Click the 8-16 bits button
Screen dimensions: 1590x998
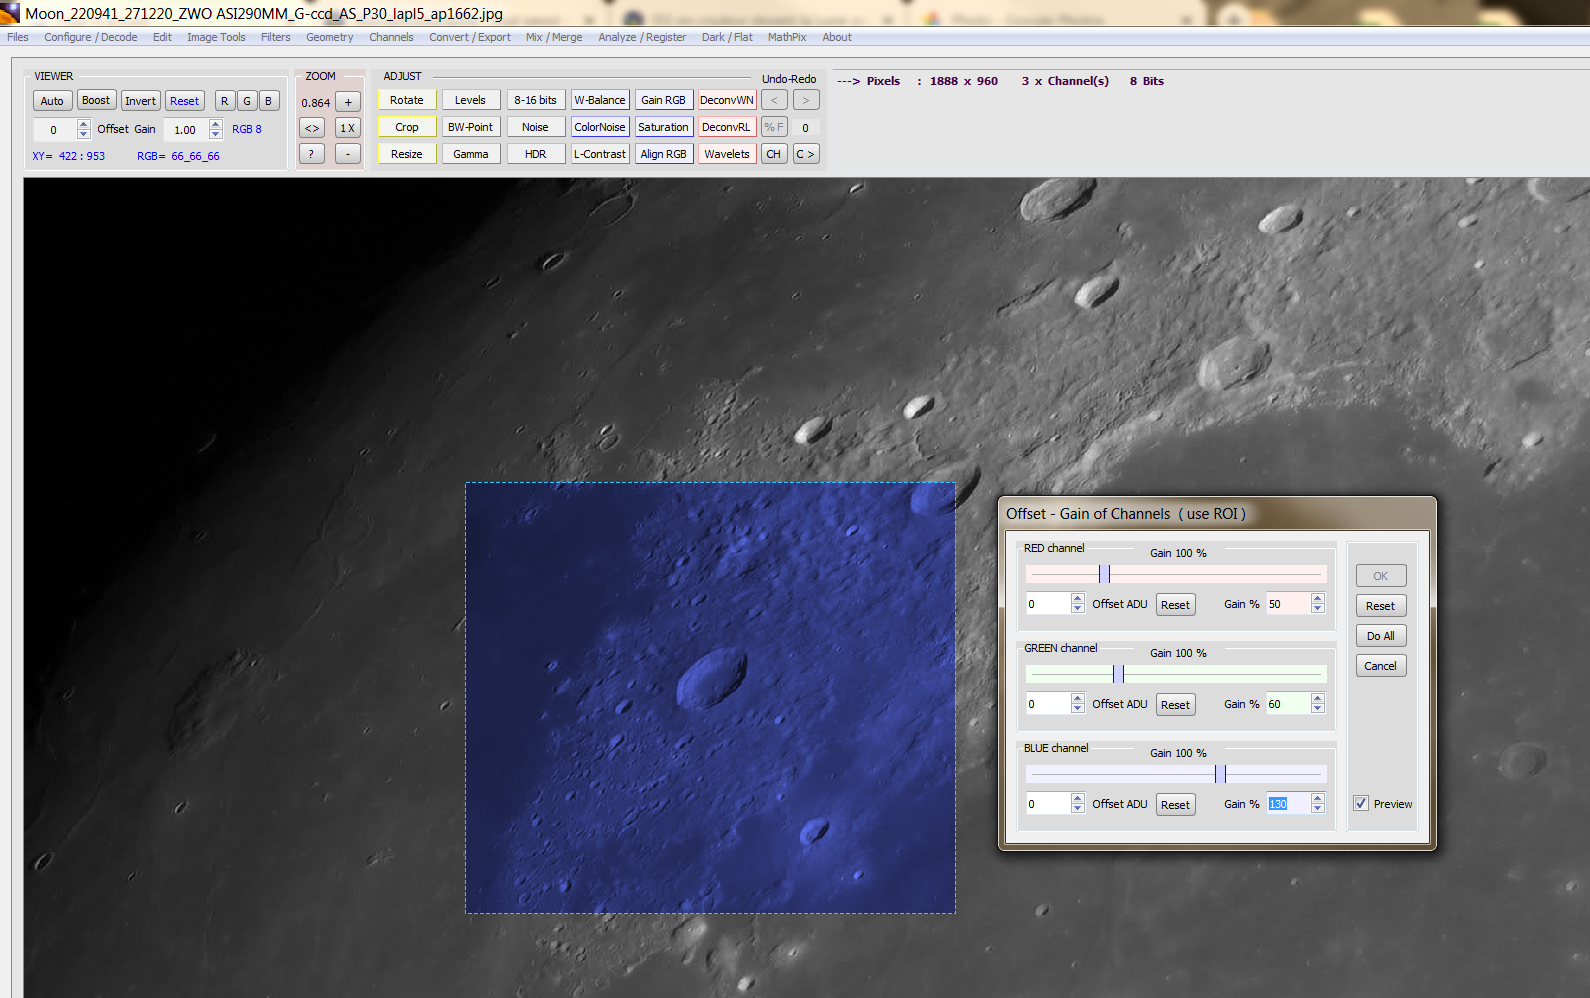pos(536,100)
